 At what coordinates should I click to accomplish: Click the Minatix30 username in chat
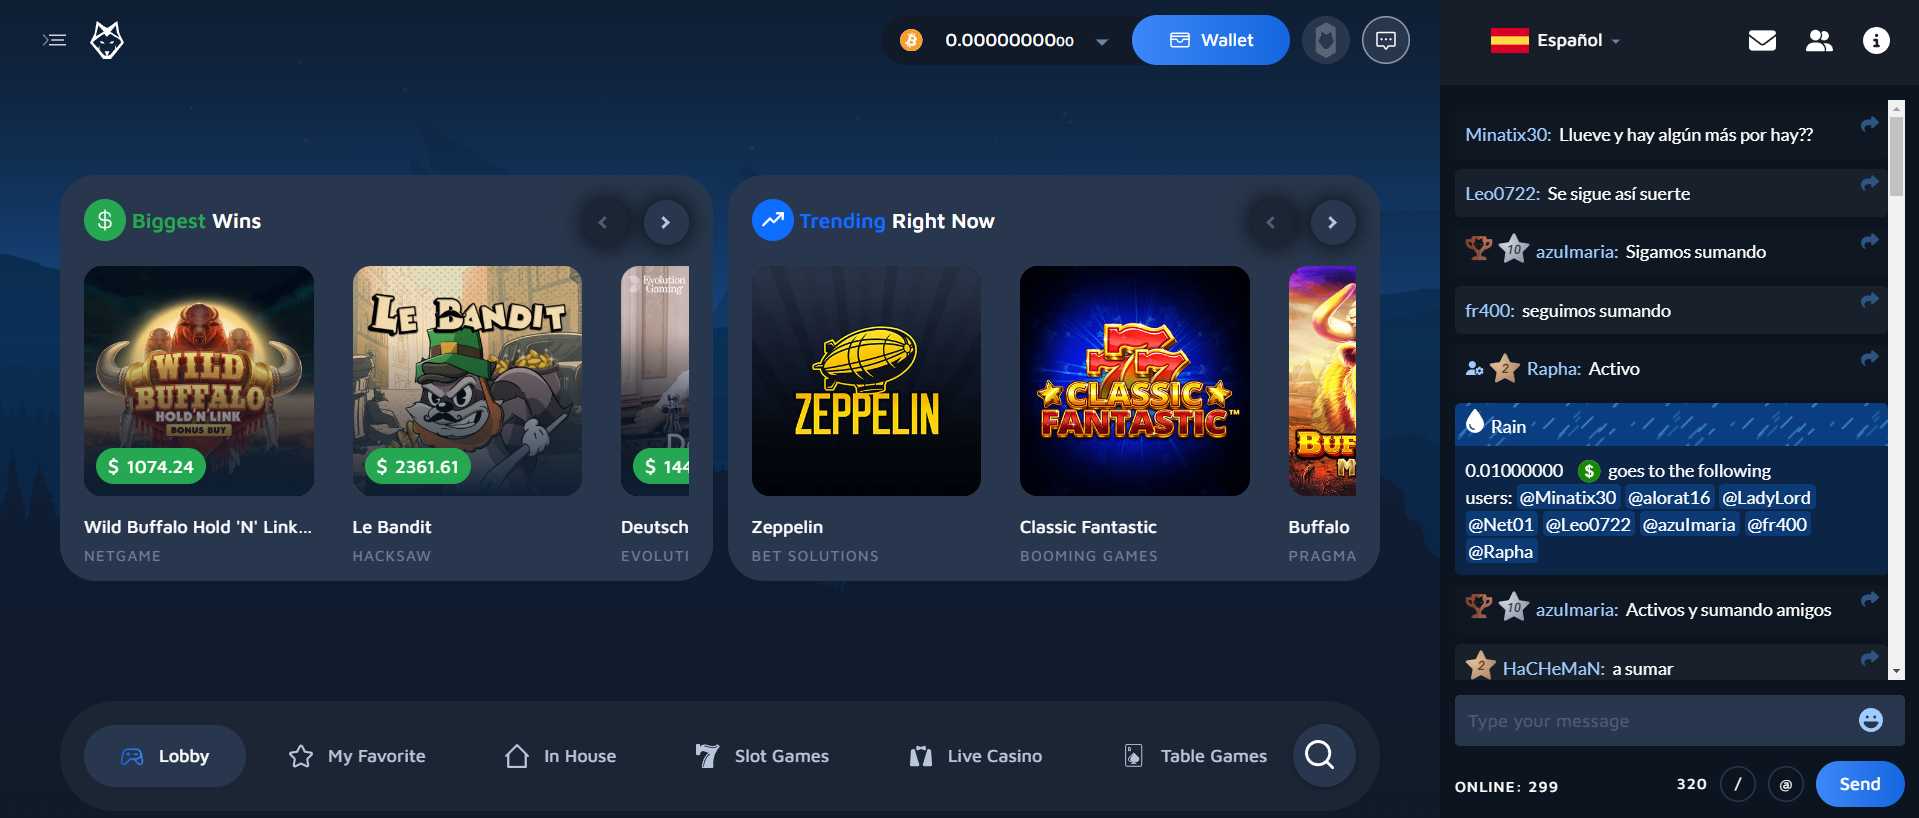1508,135
